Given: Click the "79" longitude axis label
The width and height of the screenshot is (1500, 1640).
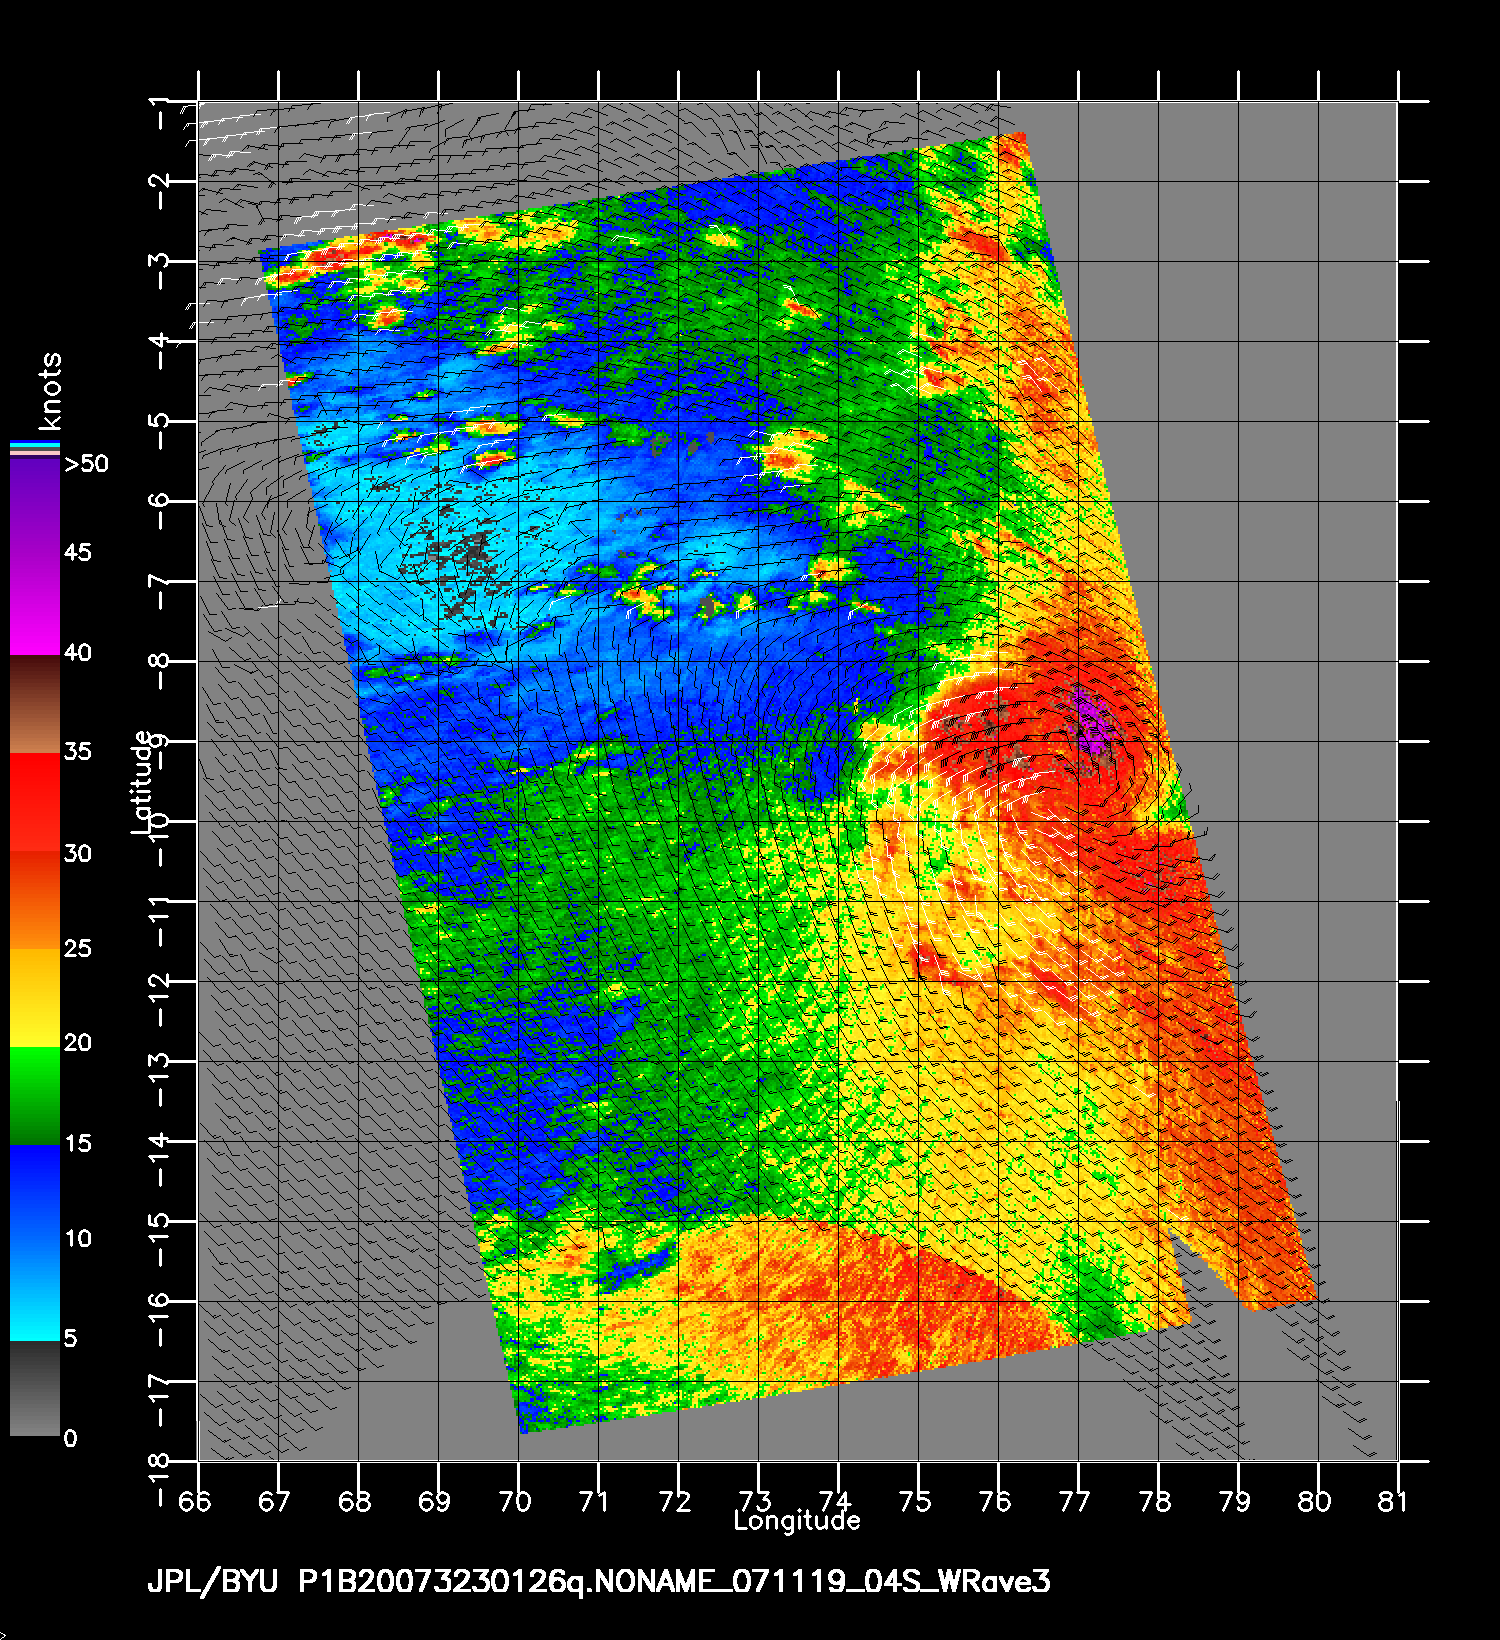Looking at the screenshot, I should 1234,1502.
